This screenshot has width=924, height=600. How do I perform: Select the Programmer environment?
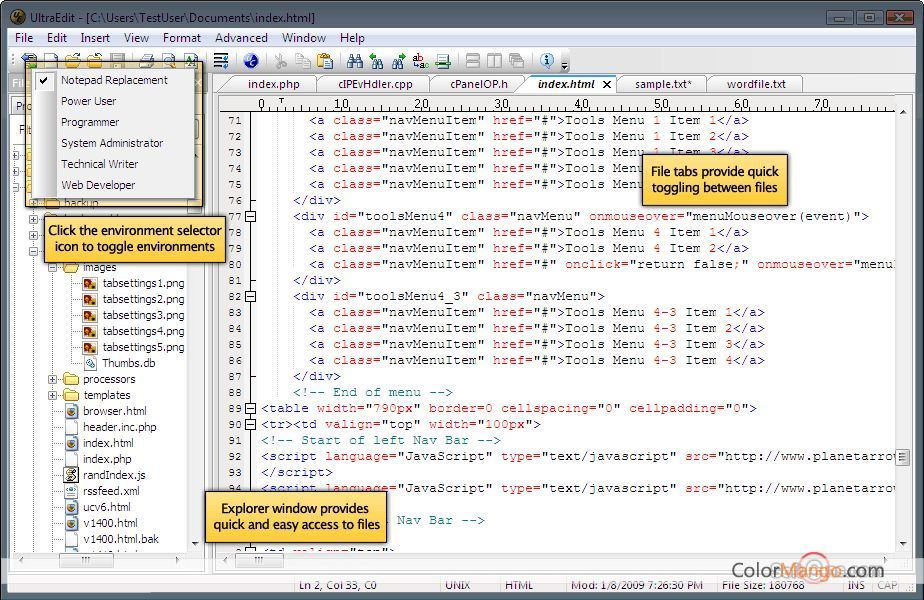click(114, 122)
